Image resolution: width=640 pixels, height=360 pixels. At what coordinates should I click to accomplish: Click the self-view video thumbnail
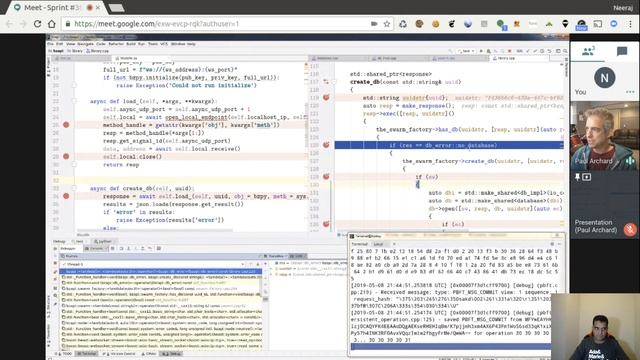pos(595,327)
